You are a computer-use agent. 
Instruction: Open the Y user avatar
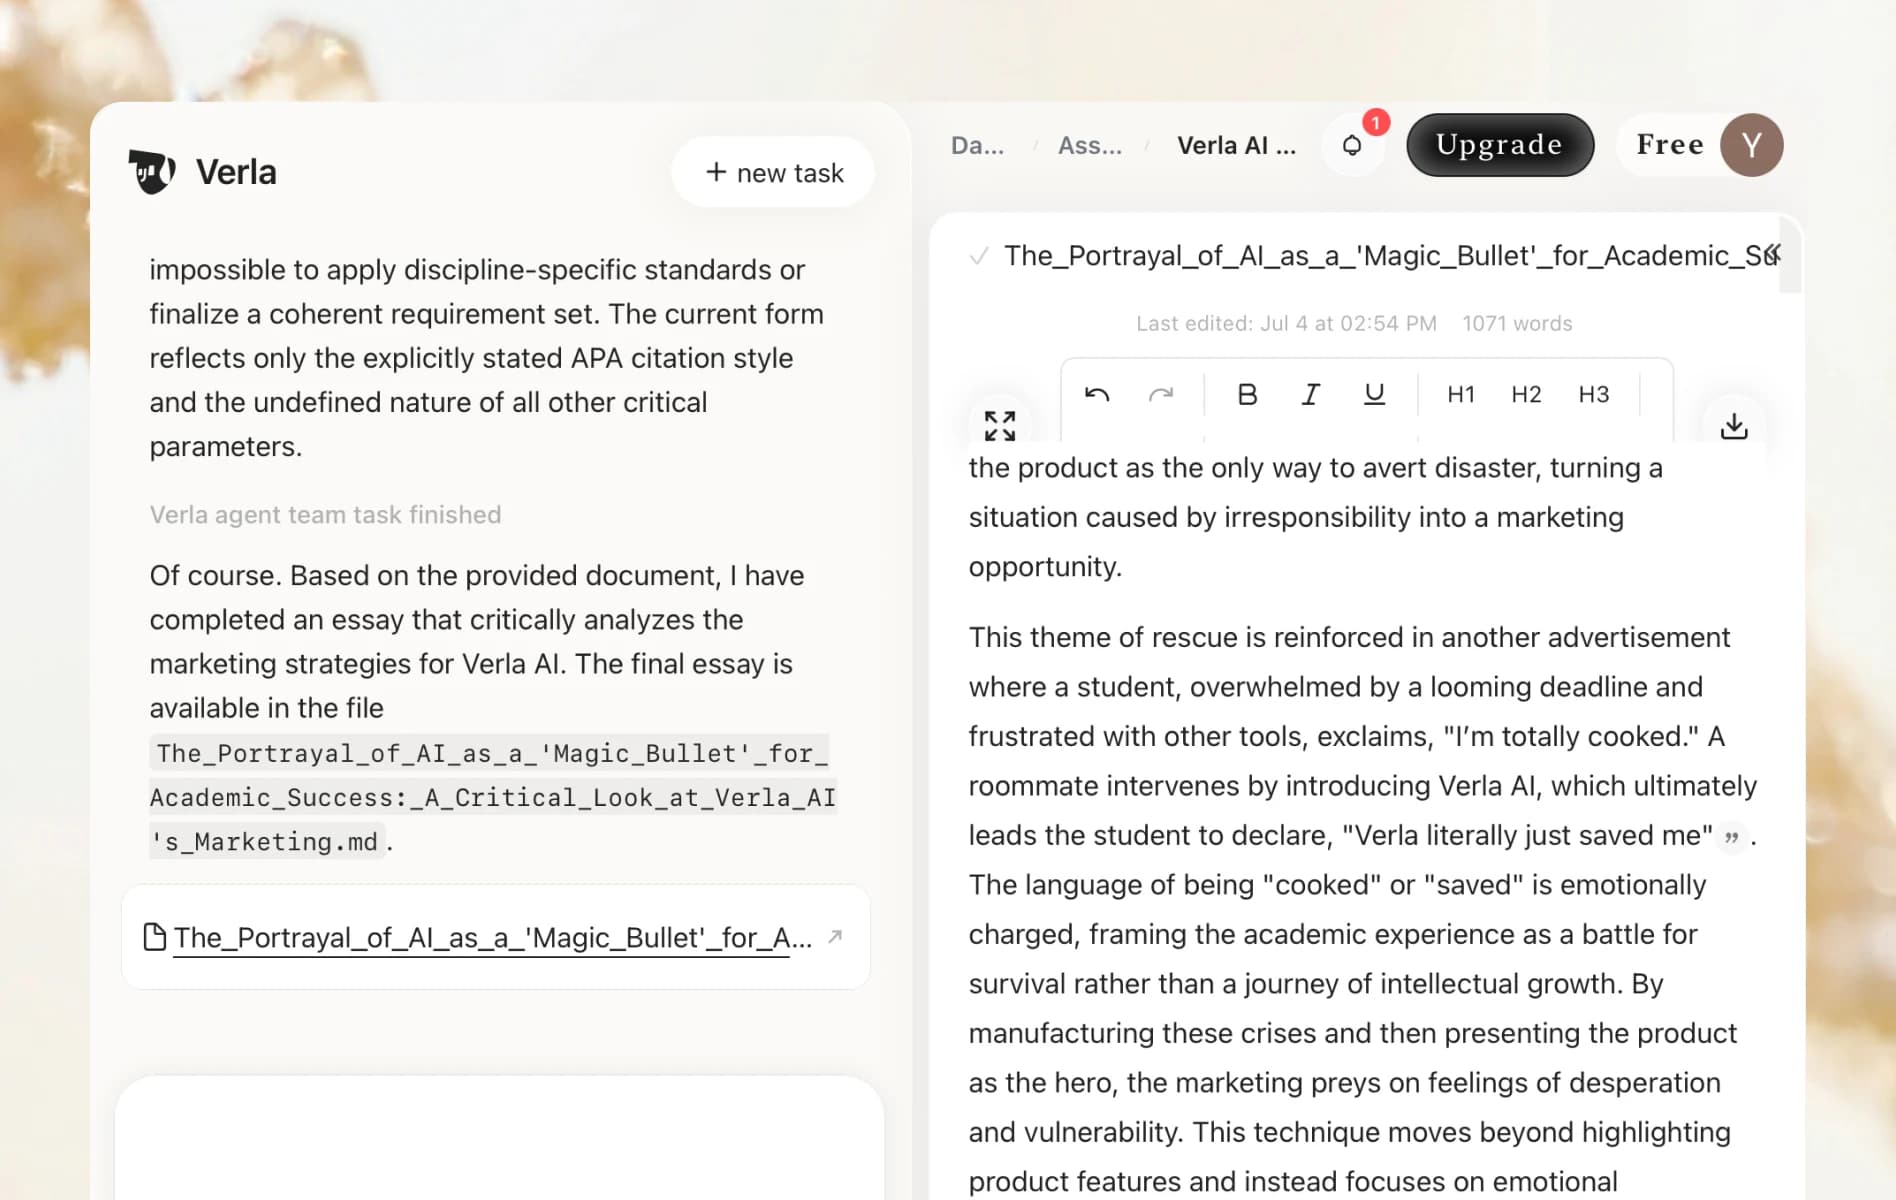(x=1751, y=145)
